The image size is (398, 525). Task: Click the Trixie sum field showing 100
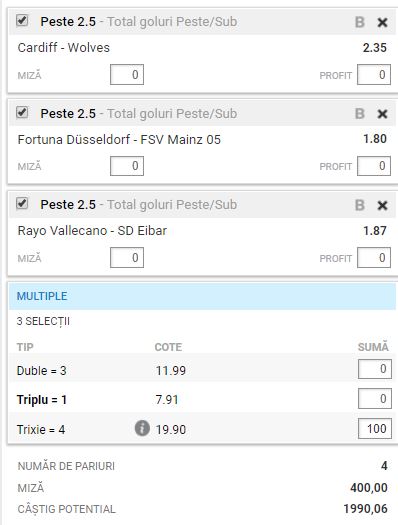pyautogui.click(x=375, y=428)
